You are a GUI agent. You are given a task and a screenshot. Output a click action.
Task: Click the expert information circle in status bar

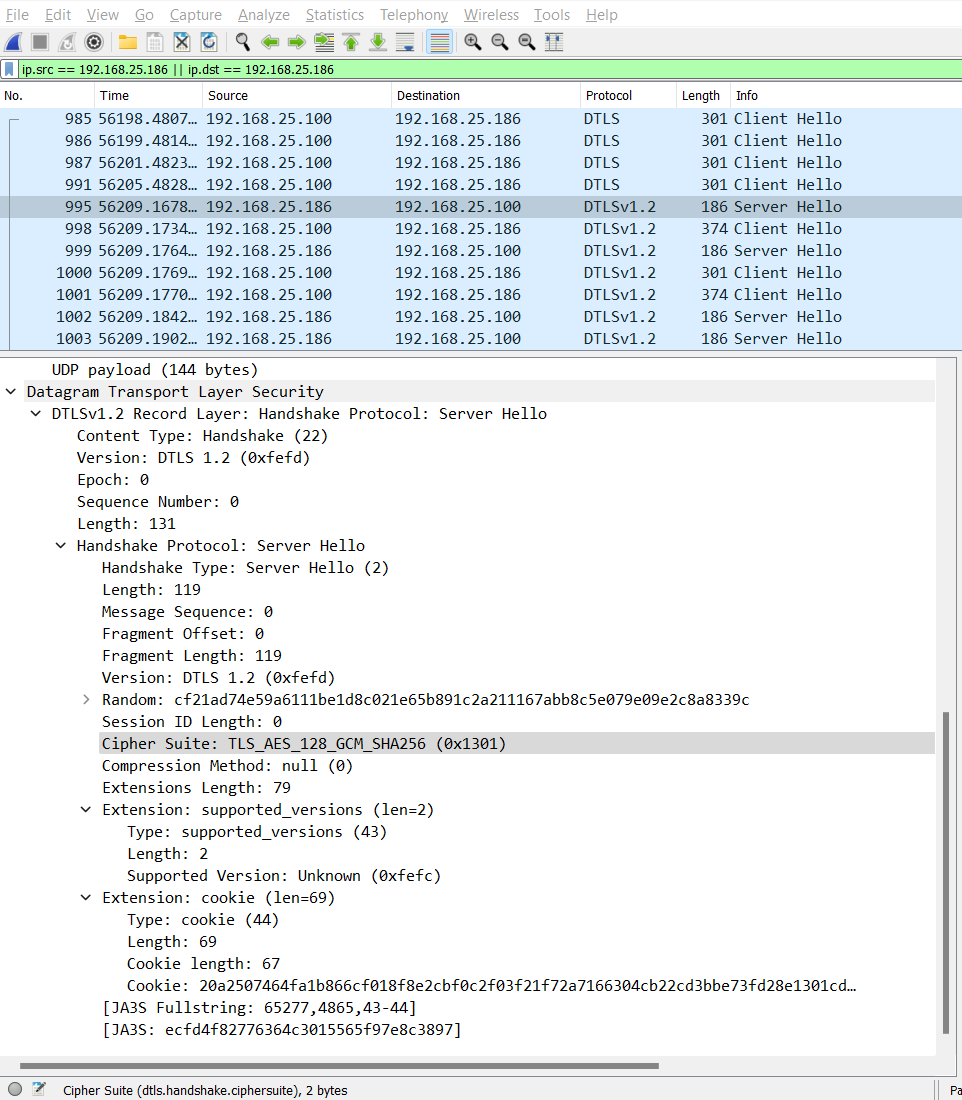[x=15, y=1089]
